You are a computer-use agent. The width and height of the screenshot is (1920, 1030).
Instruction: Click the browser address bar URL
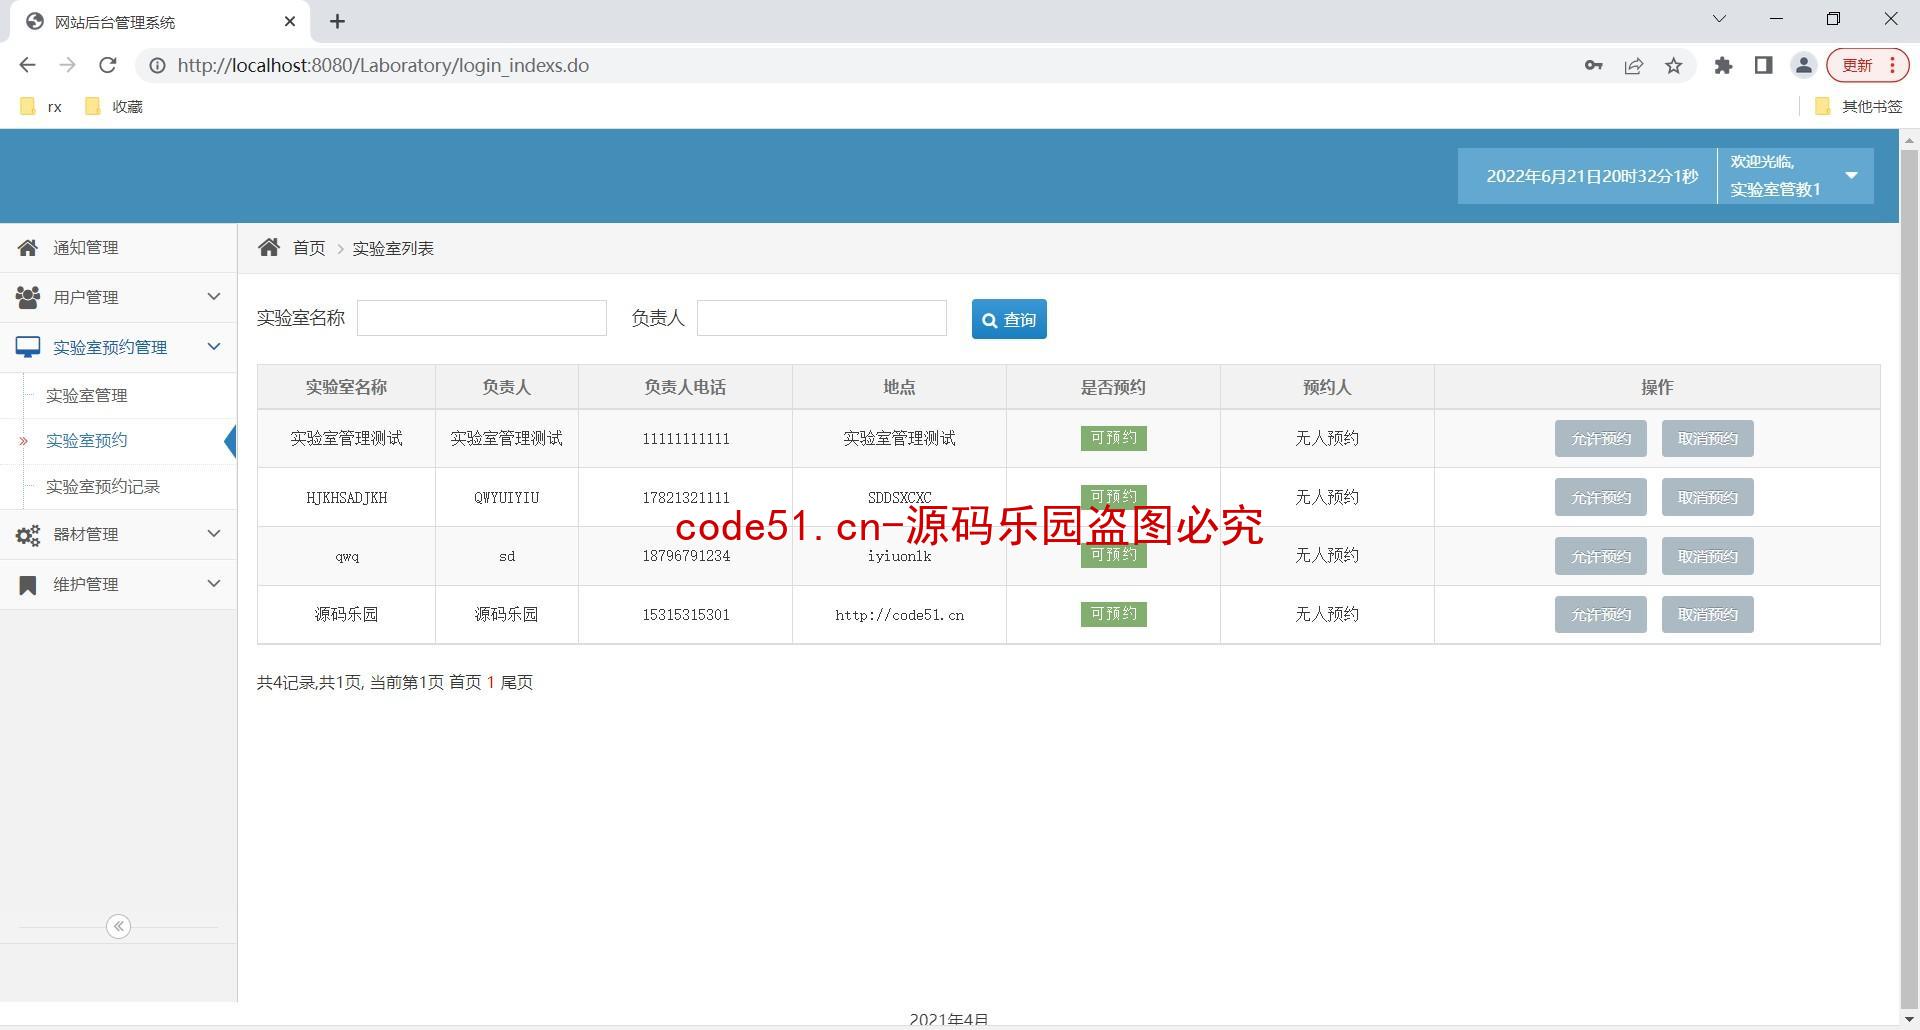point(383,66)
